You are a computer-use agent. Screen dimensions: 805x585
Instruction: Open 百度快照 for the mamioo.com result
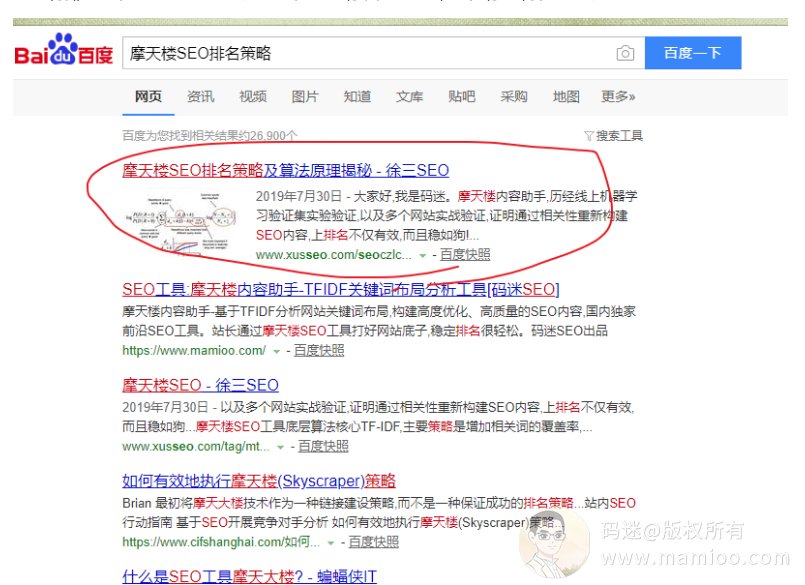(319, 351)
